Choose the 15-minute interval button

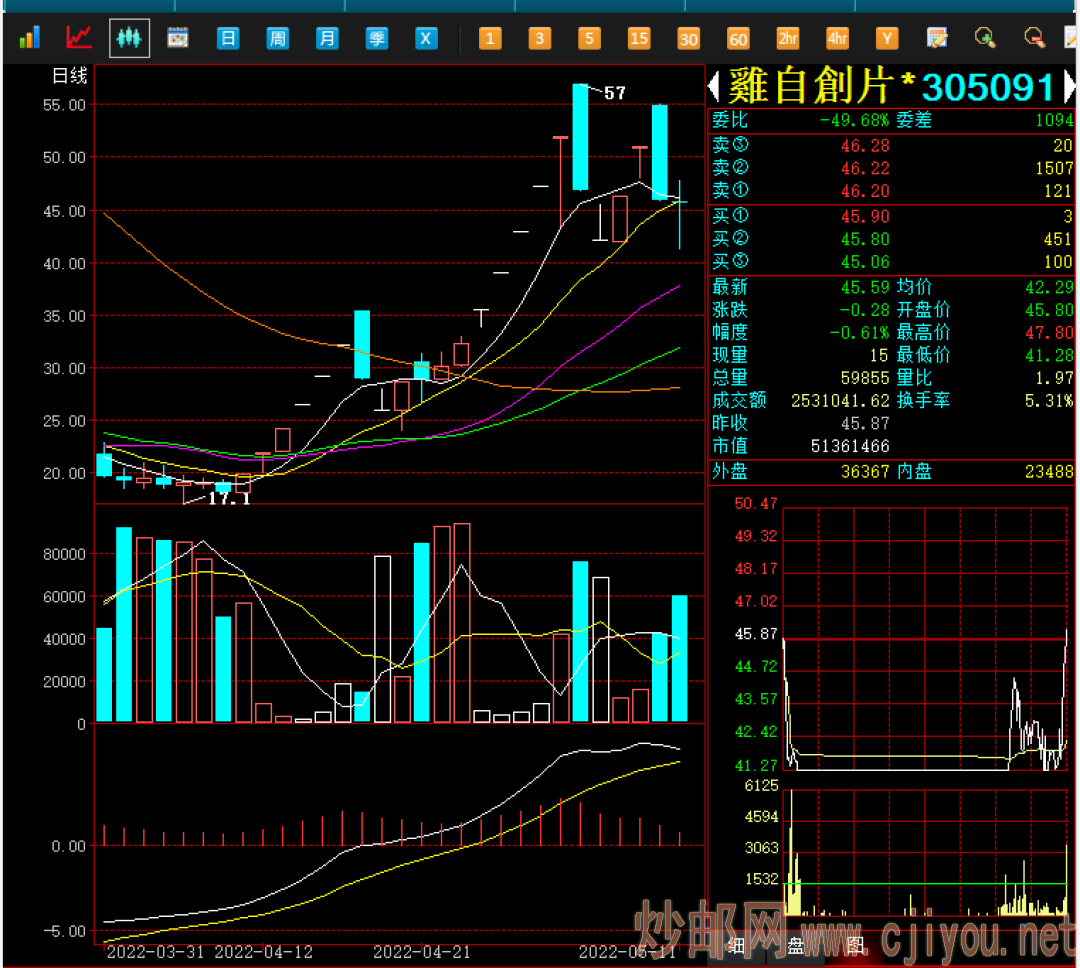639,38
